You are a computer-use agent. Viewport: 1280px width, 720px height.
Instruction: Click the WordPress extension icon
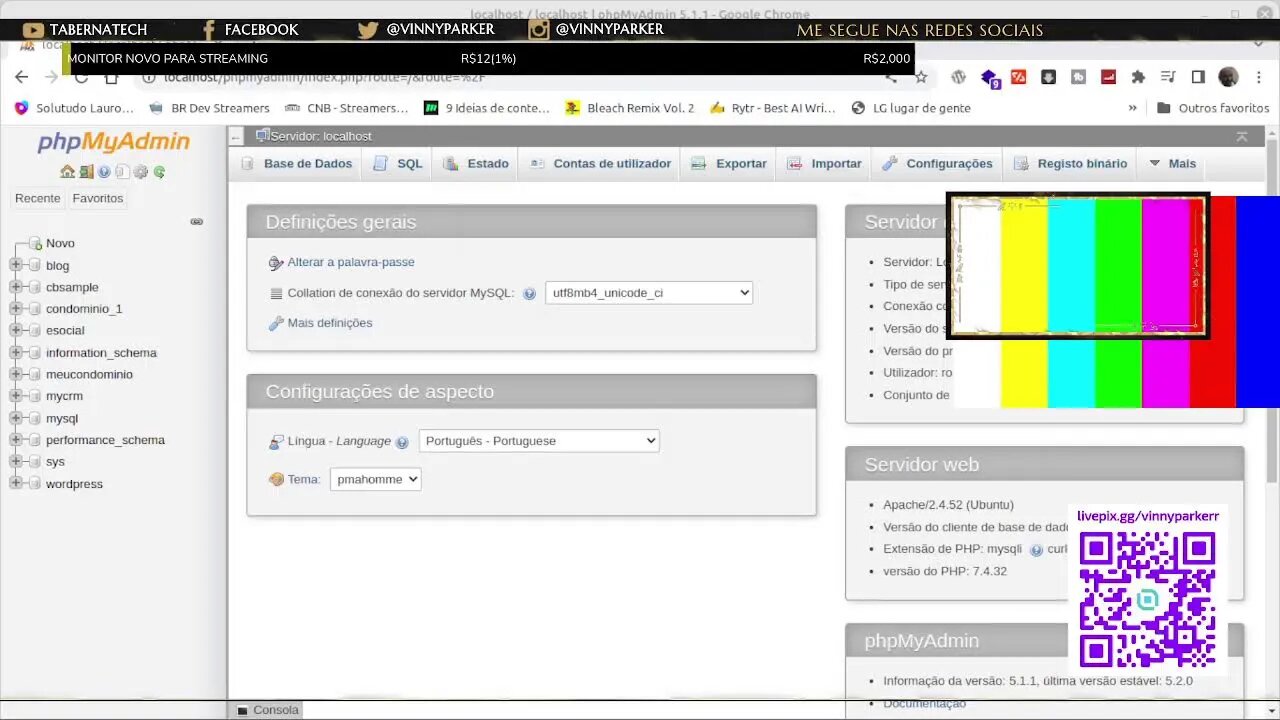(958, 77)
